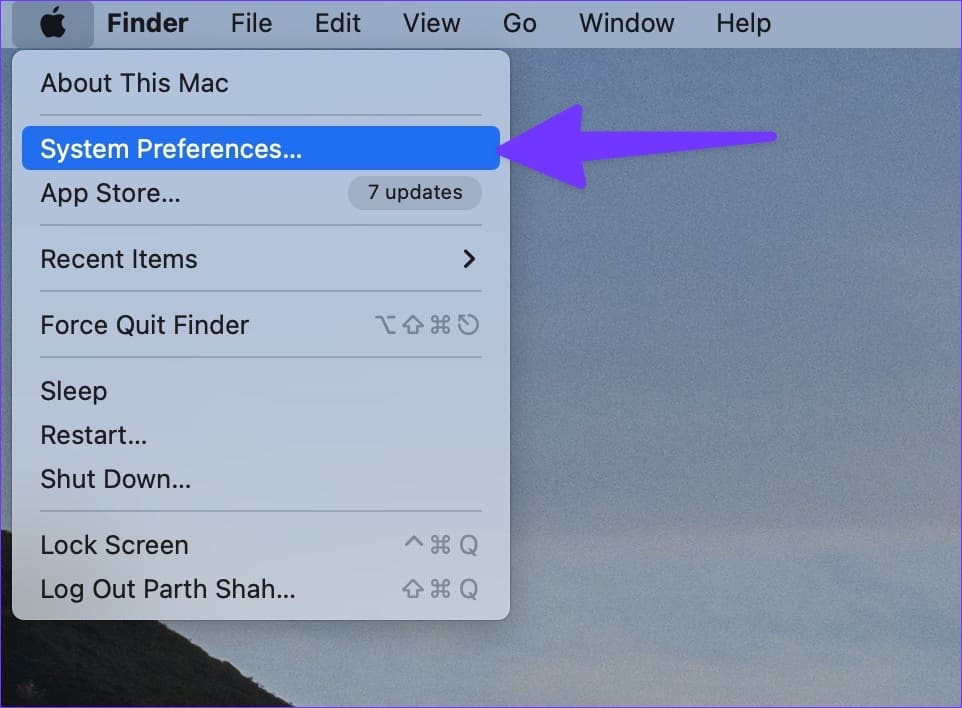Open the Go menu
962x708 pixels.
pos(520,23)
